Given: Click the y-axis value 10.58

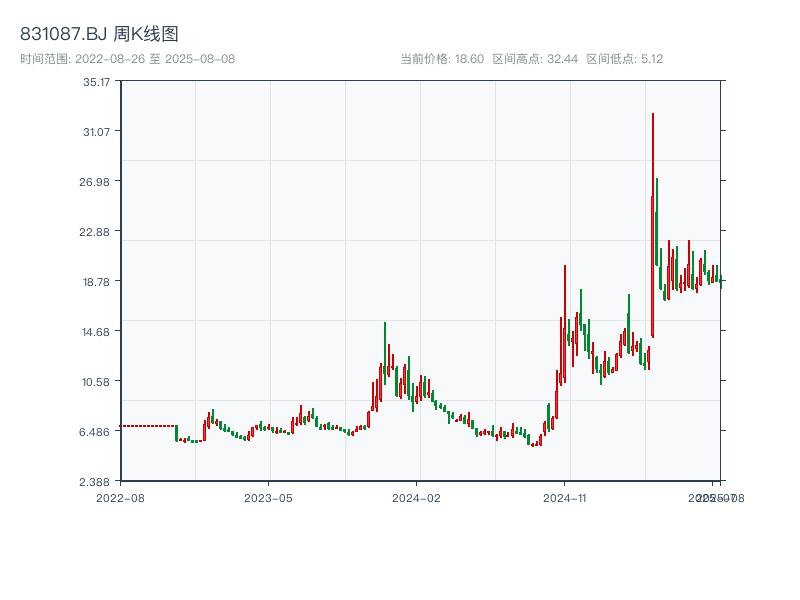Looking at the screenshot, I should 96,382.
